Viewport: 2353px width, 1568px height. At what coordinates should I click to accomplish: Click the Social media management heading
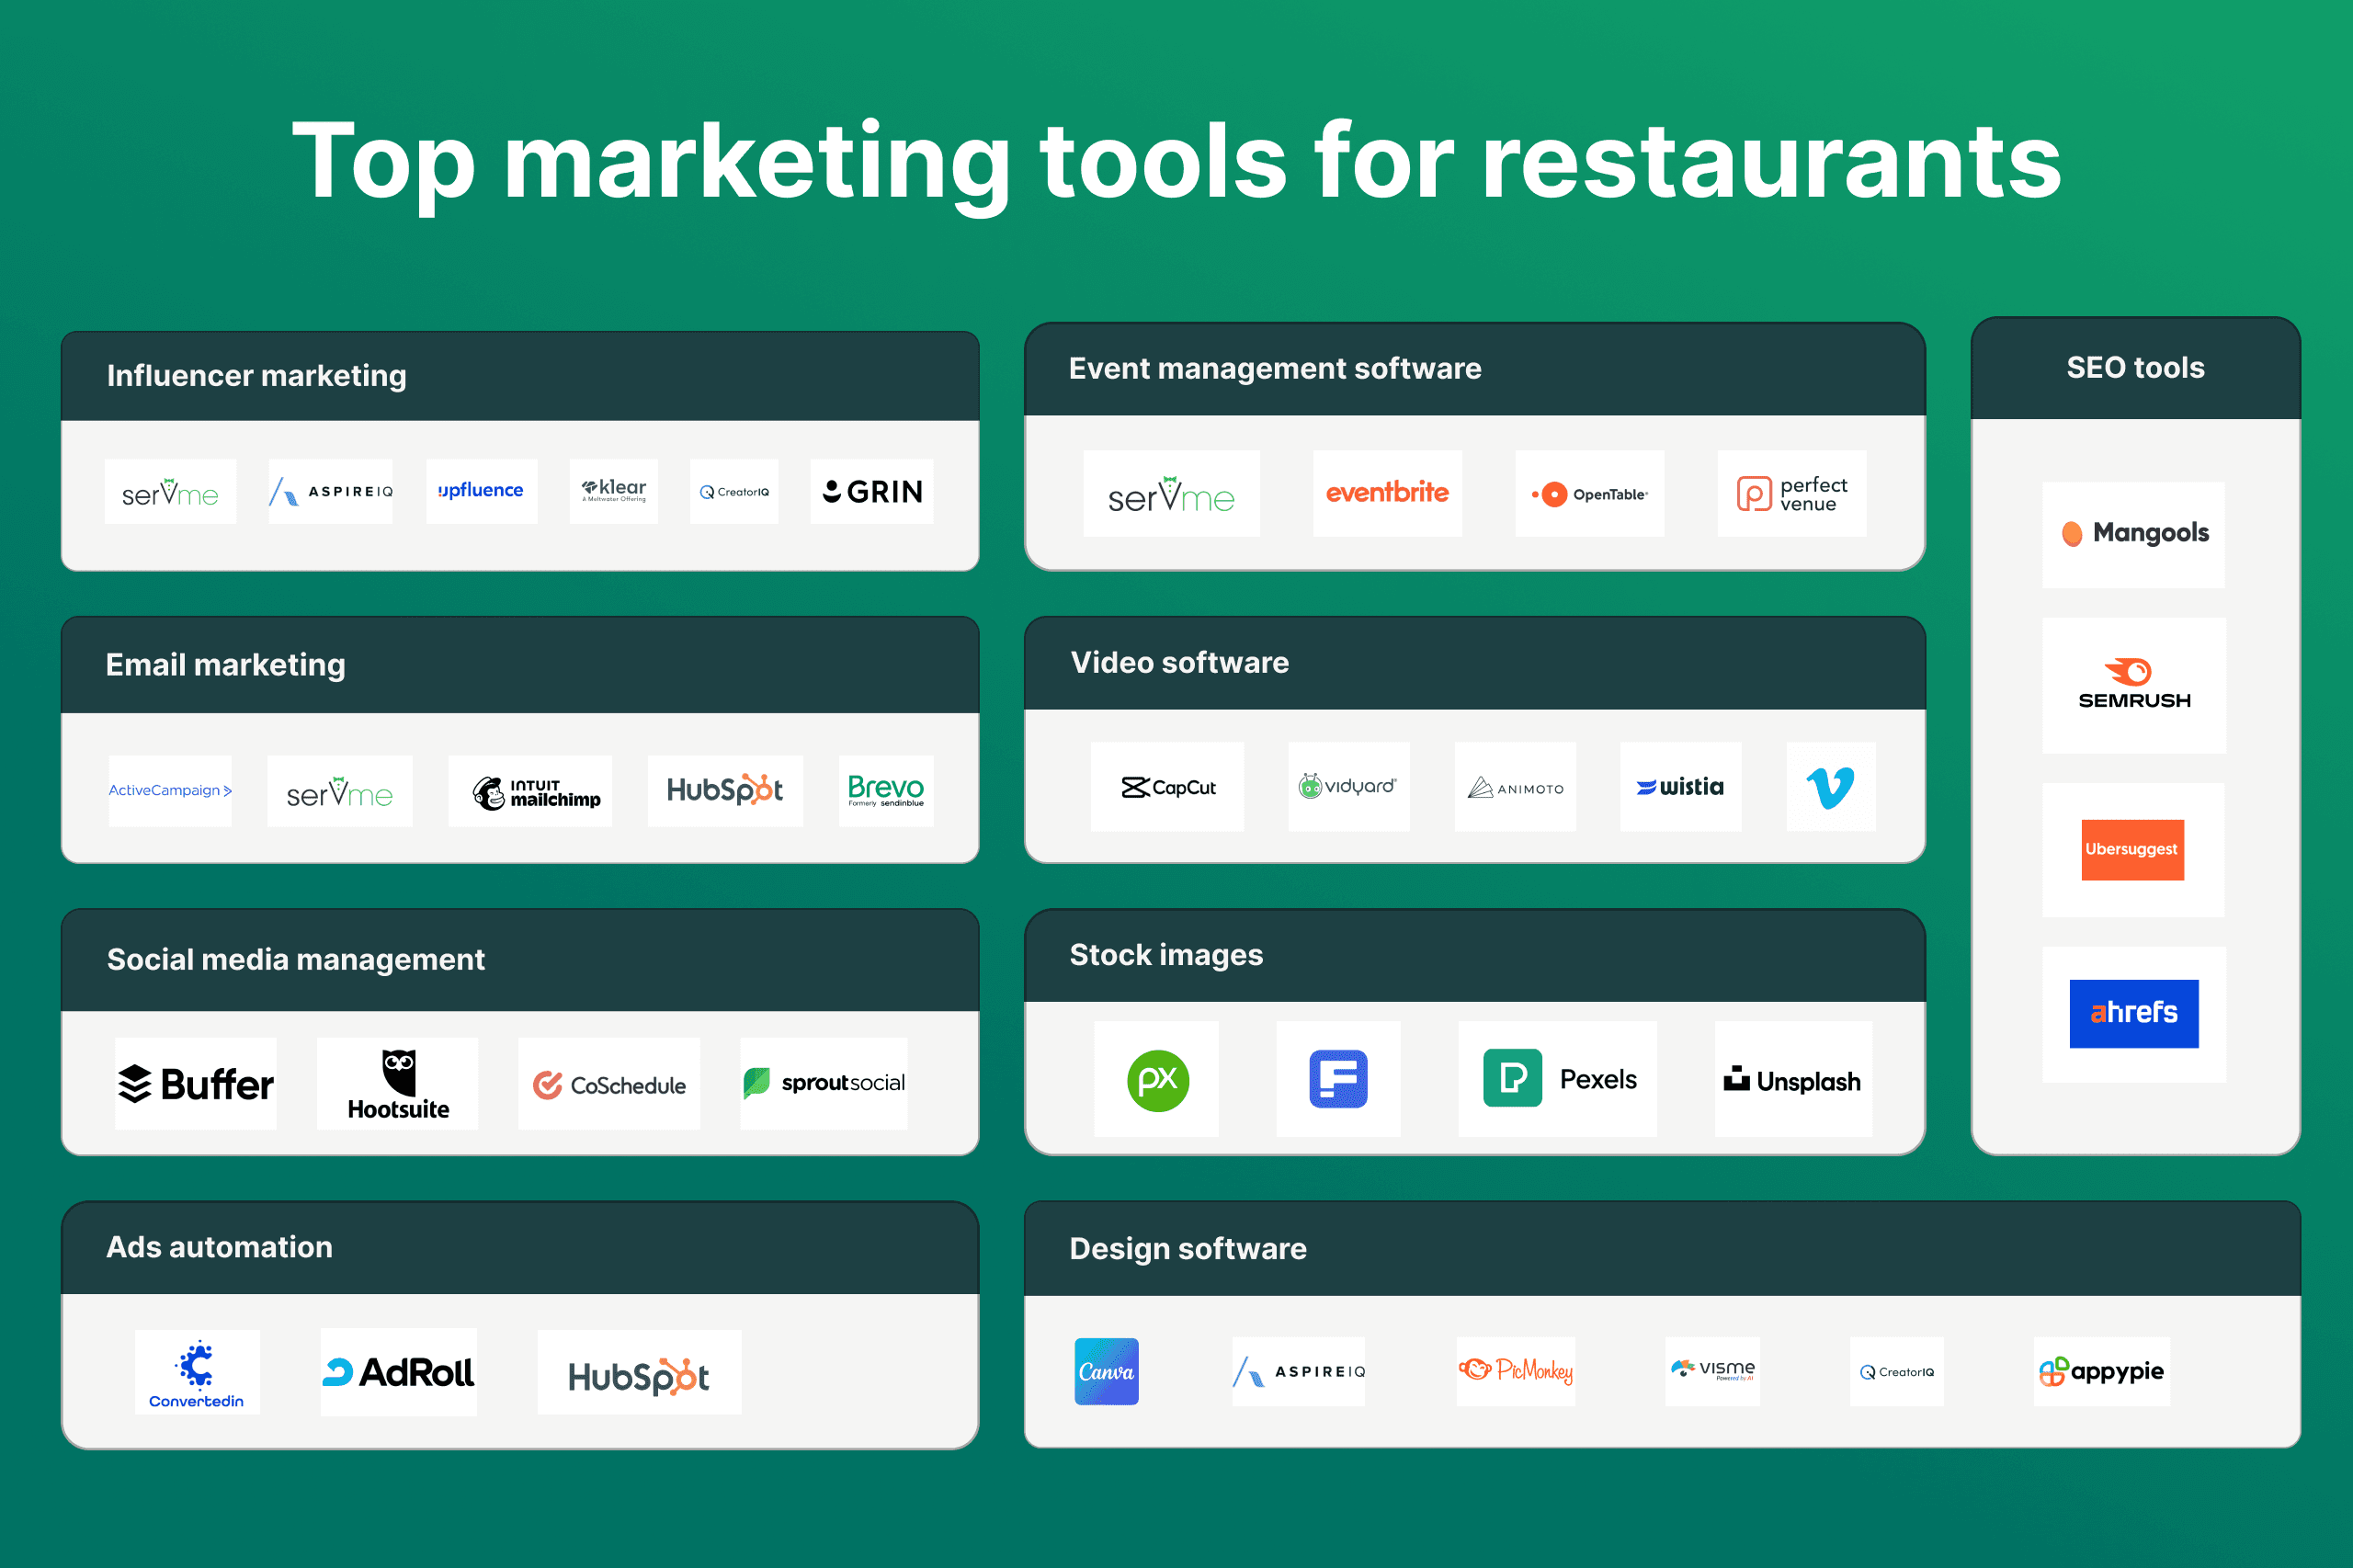pos(296,960)
